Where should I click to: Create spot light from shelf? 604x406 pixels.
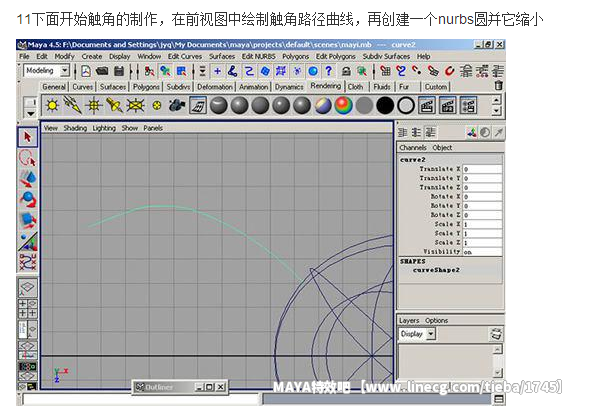tap(114, 105)
